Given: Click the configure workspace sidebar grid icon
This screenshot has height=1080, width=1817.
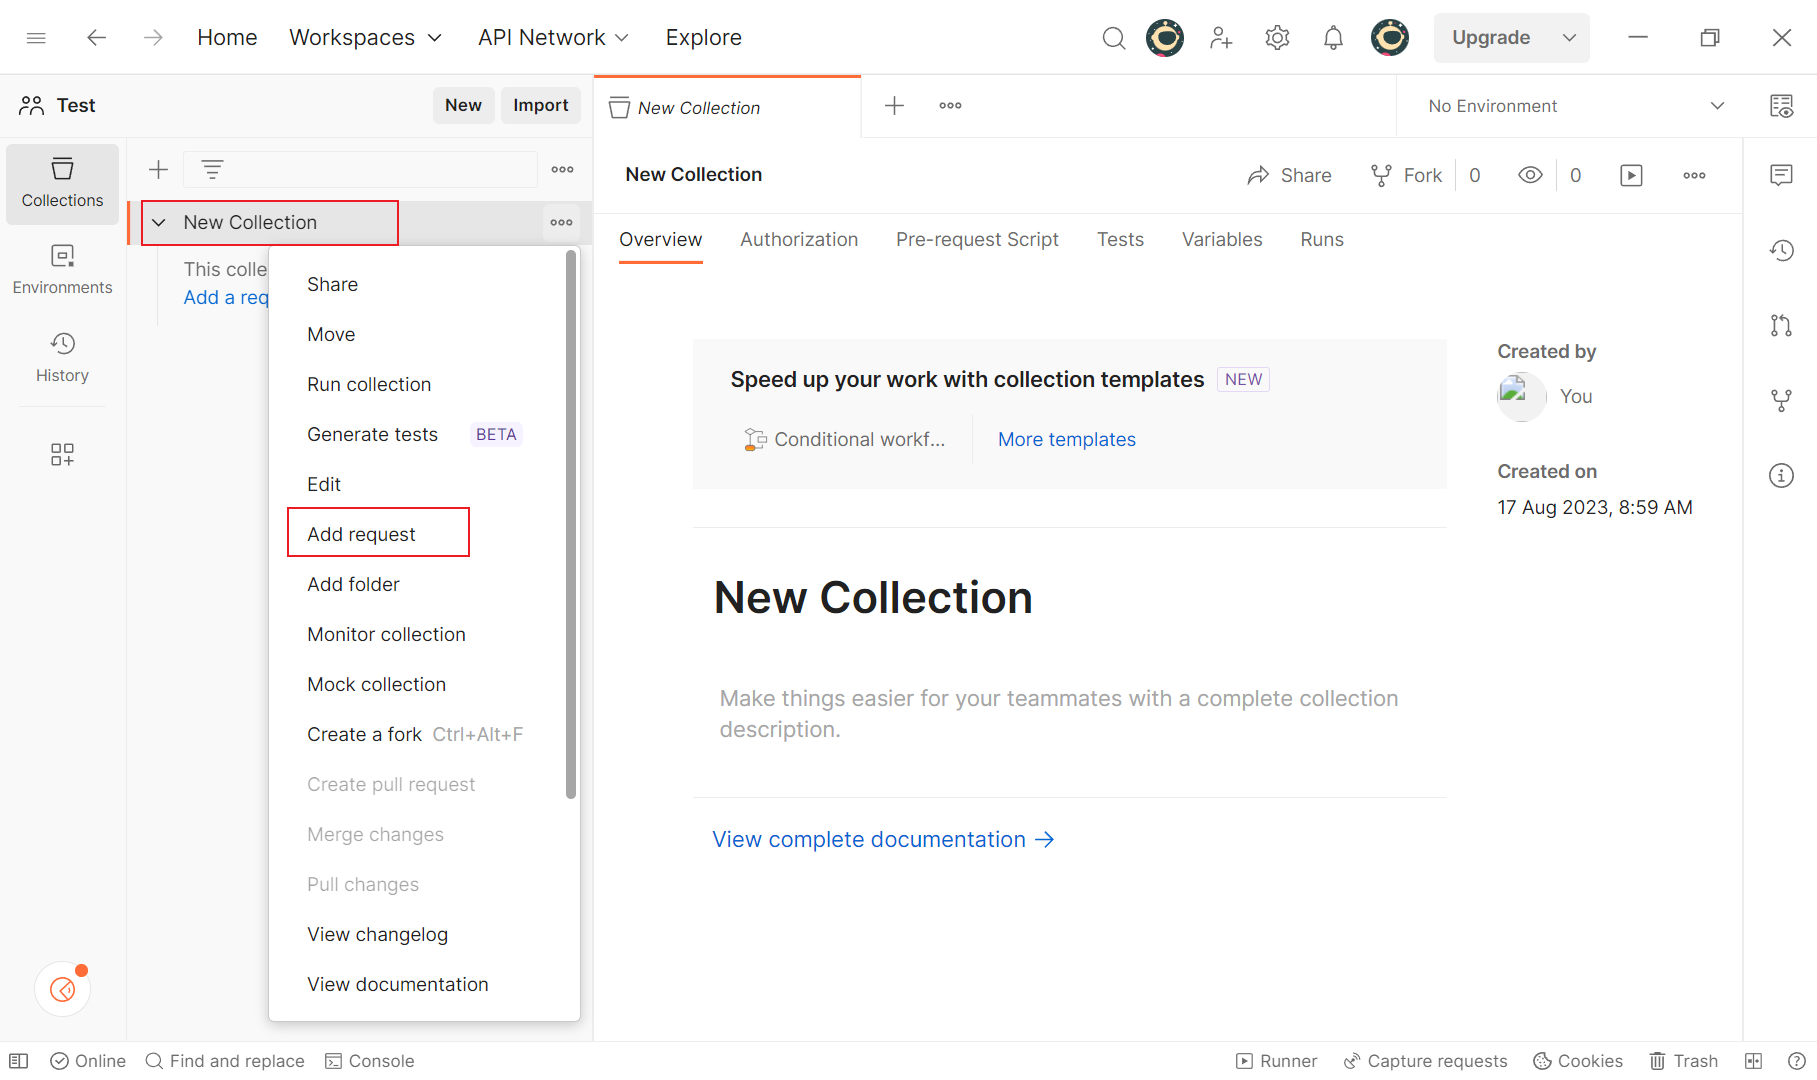Looking at the screenshot, I should [x=62, y=455].
